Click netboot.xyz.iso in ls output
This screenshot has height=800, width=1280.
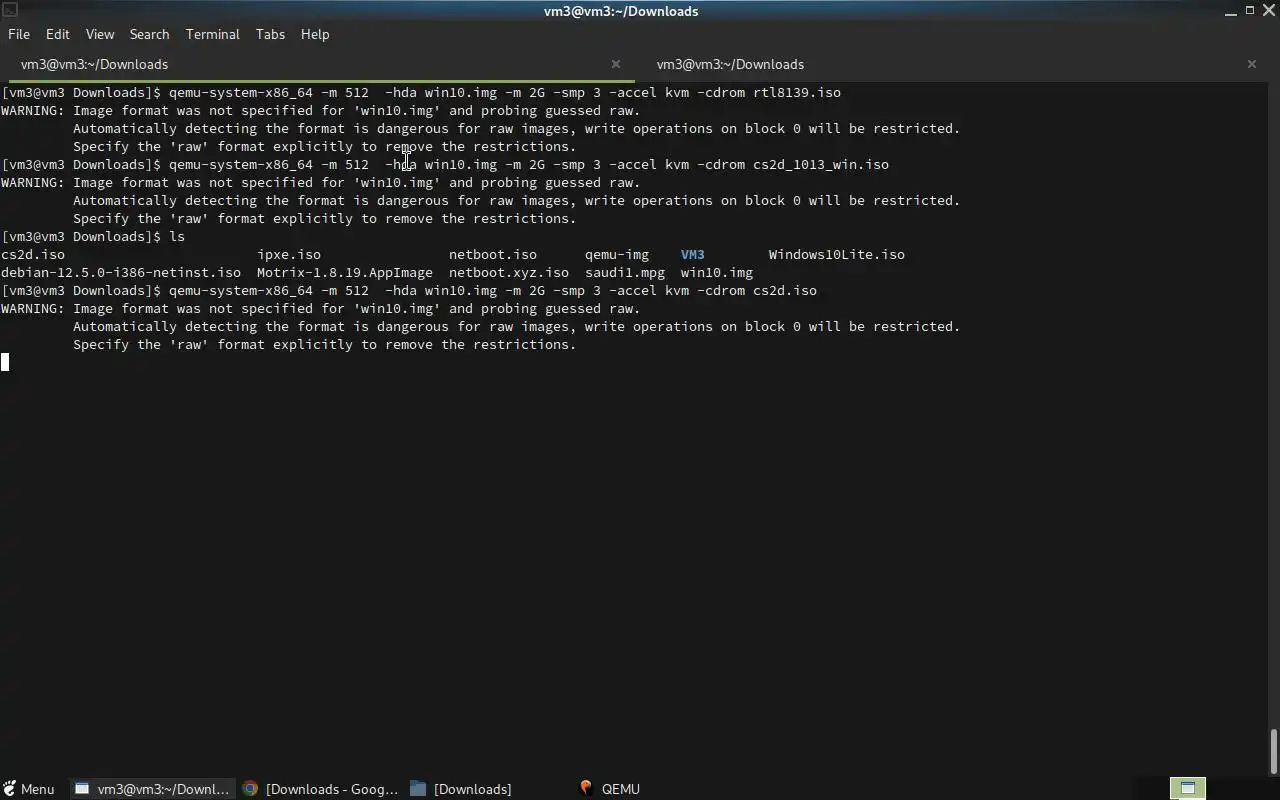(509, 272)
